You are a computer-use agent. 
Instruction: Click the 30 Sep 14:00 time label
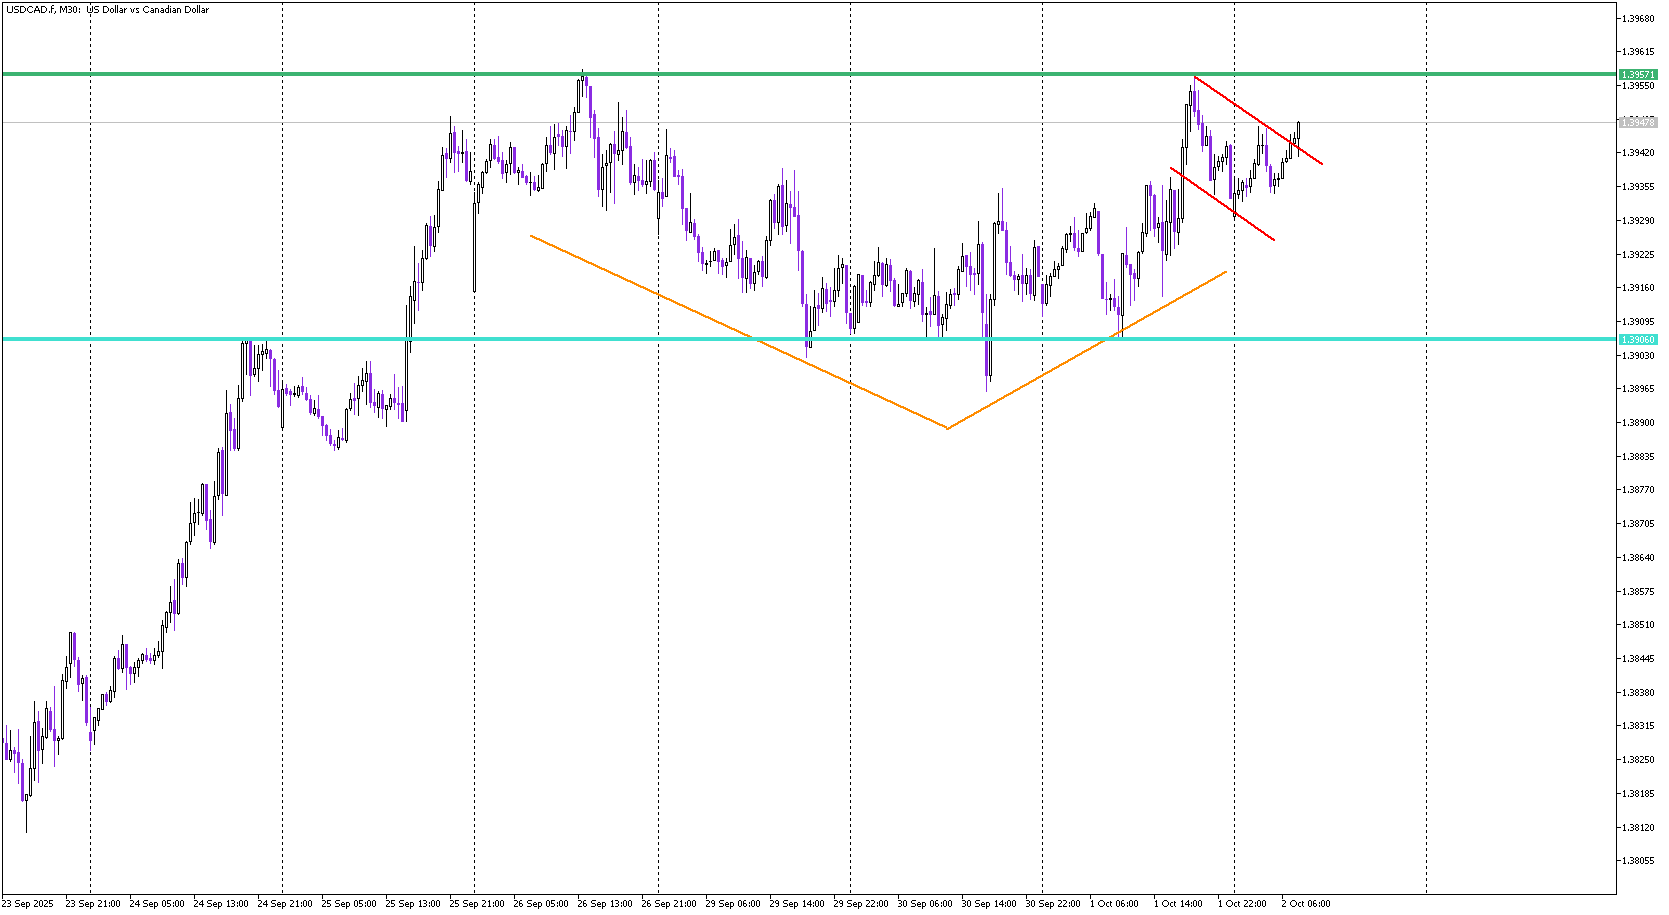click(x=989, y=904)
